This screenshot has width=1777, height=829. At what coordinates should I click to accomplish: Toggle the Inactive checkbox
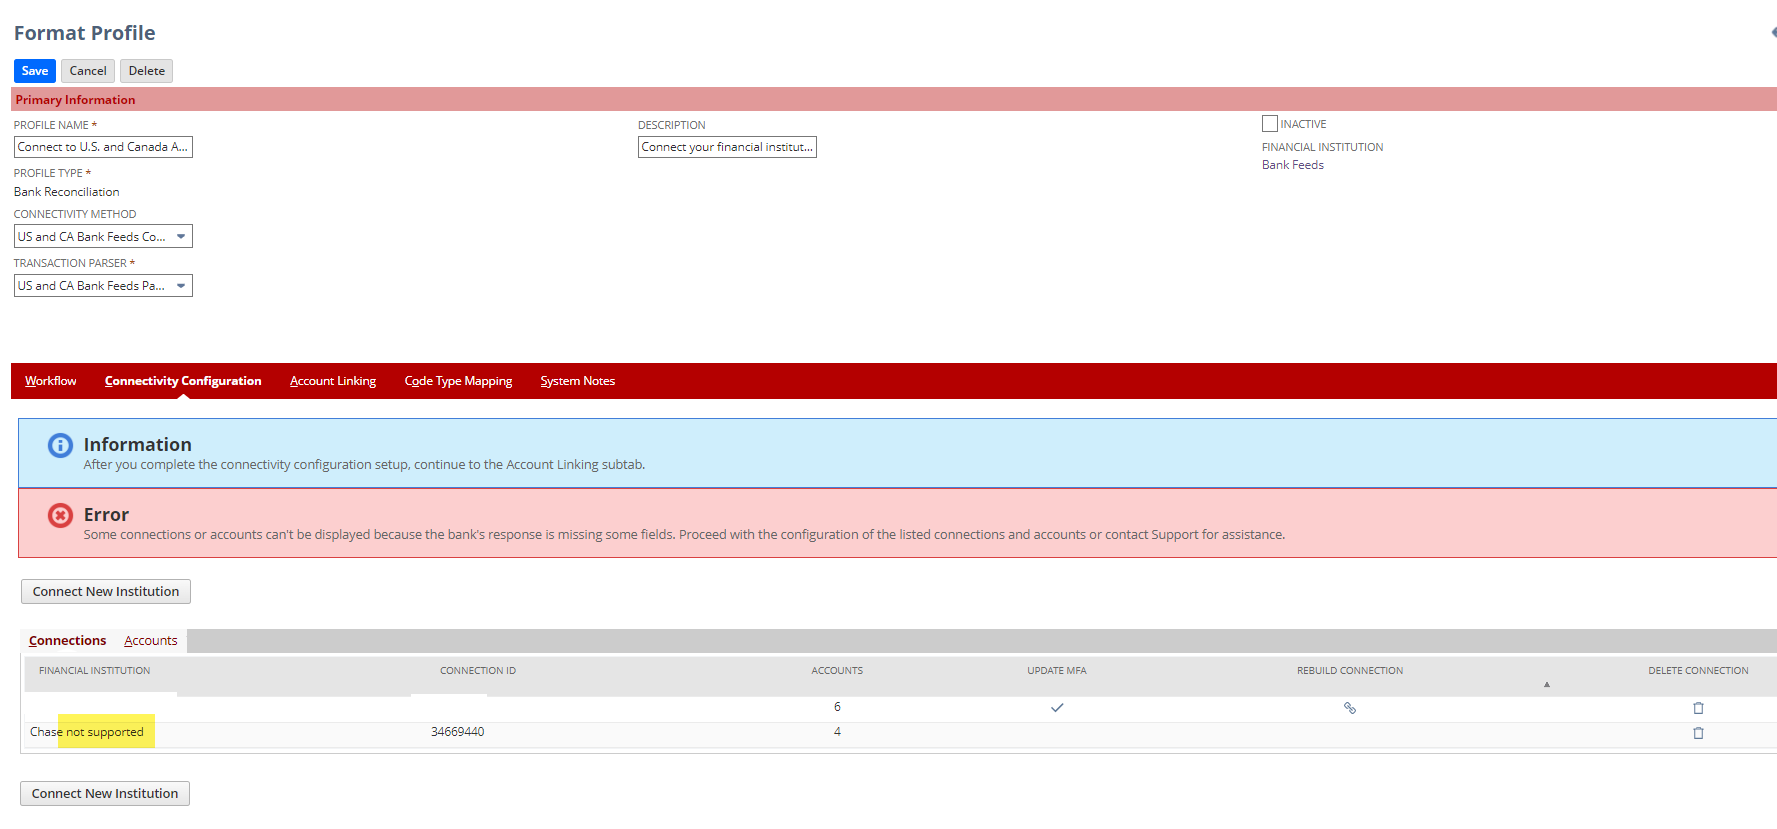[x=1269, y=124]
